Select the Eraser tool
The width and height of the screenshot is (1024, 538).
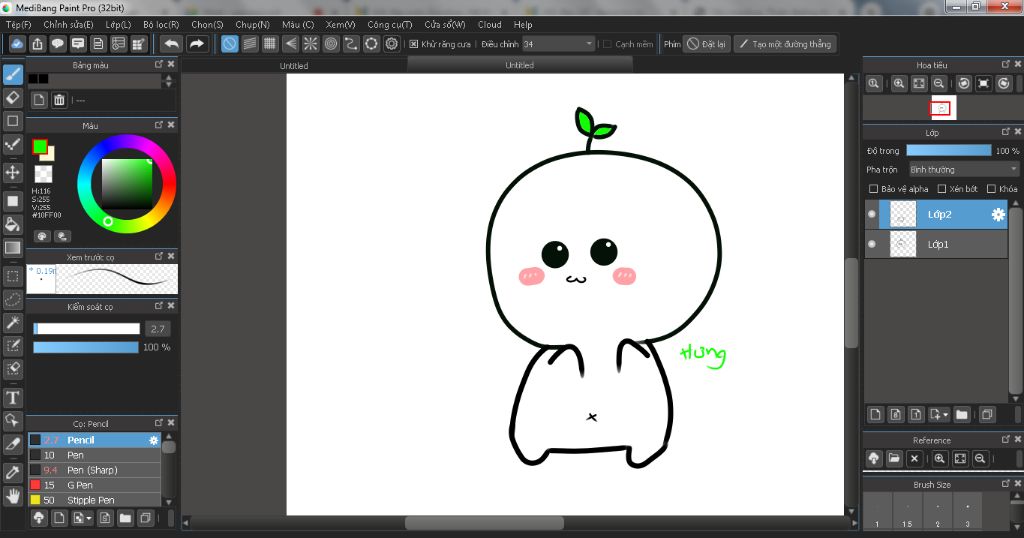pyautogui.click(x=12, y=98)
